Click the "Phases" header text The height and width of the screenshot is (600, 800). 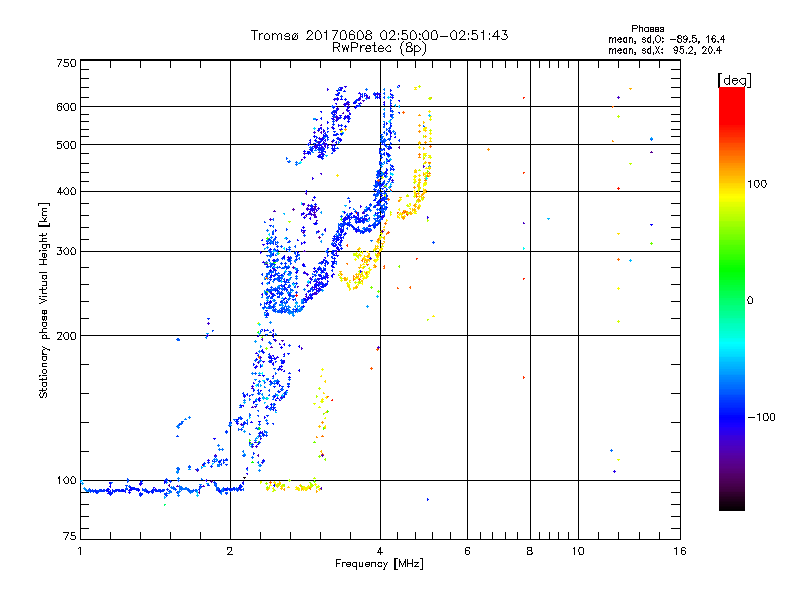pyautogui.click(x=647, y=29)
